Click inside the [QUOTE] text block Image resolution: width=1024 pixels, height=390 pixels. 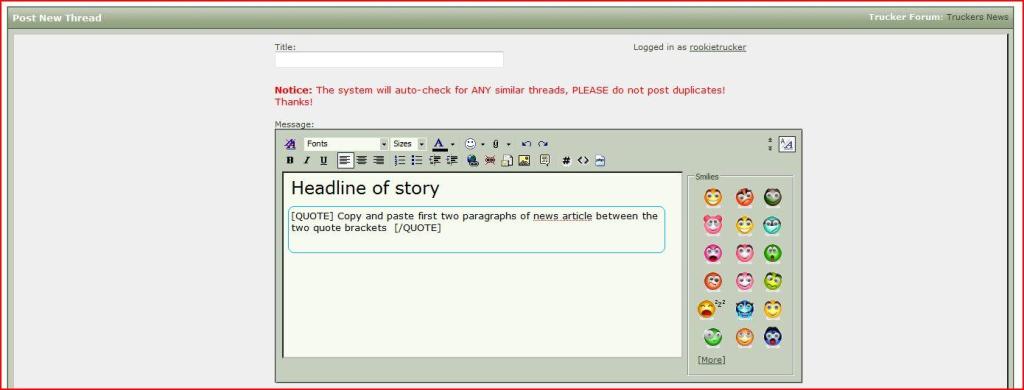476,229
